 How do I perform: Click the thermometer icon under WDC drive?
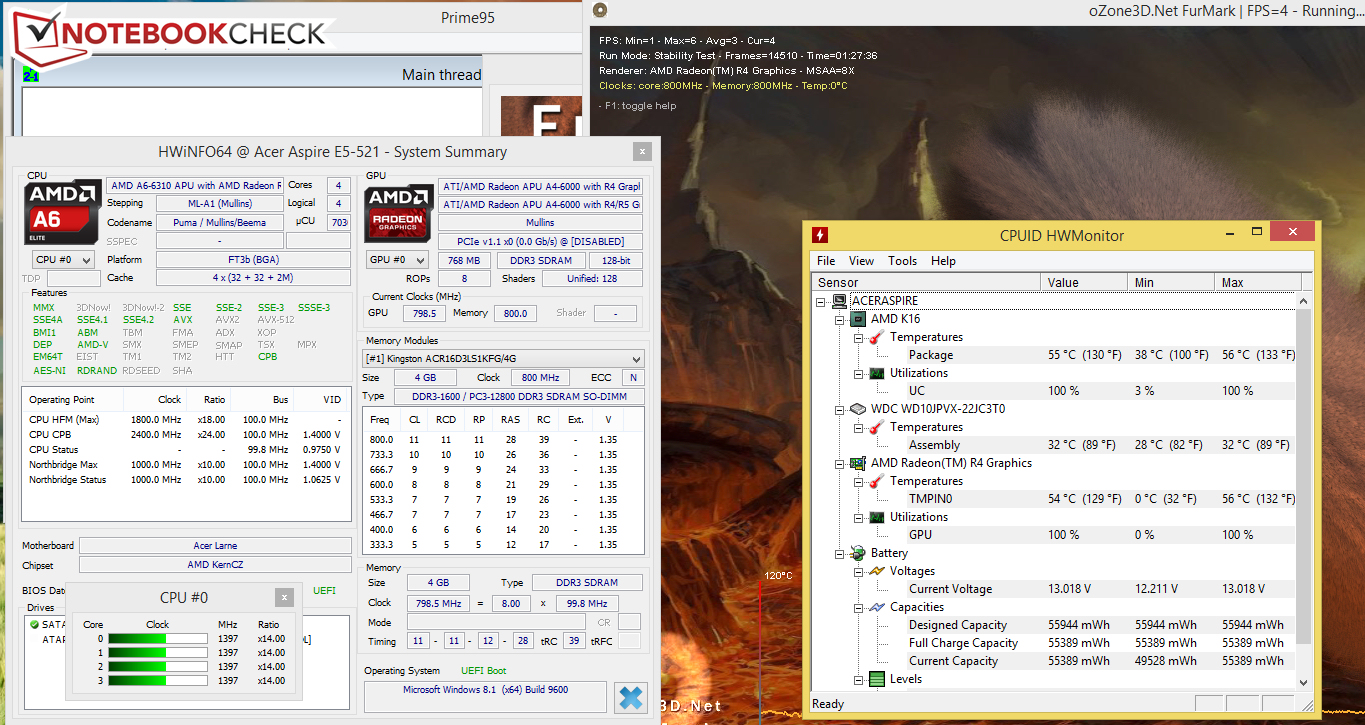876,427
